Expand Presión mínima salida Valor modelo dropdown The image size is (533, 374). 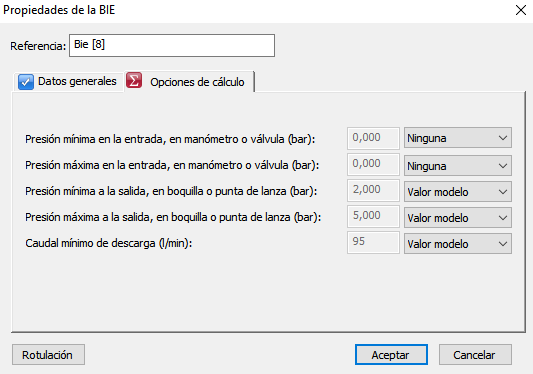click(458, 192)
